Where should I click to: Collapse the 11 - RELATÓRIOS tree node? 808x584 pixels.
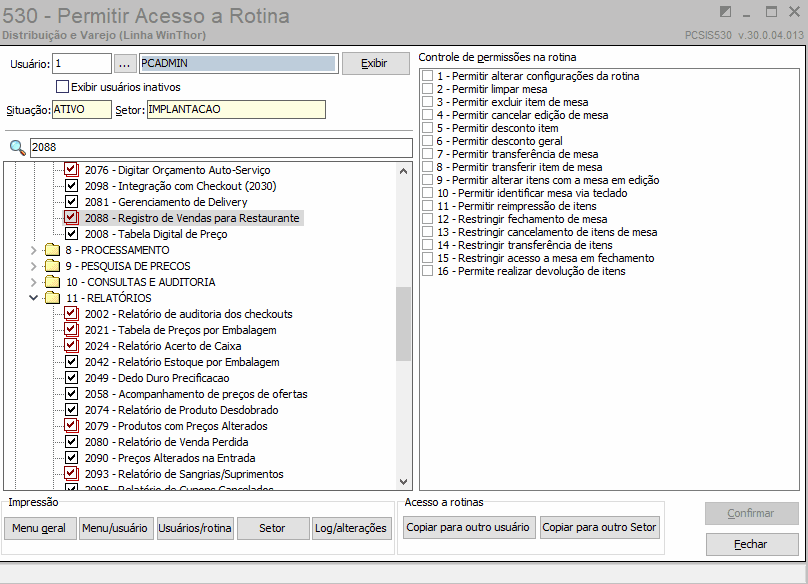pos(33,298)
